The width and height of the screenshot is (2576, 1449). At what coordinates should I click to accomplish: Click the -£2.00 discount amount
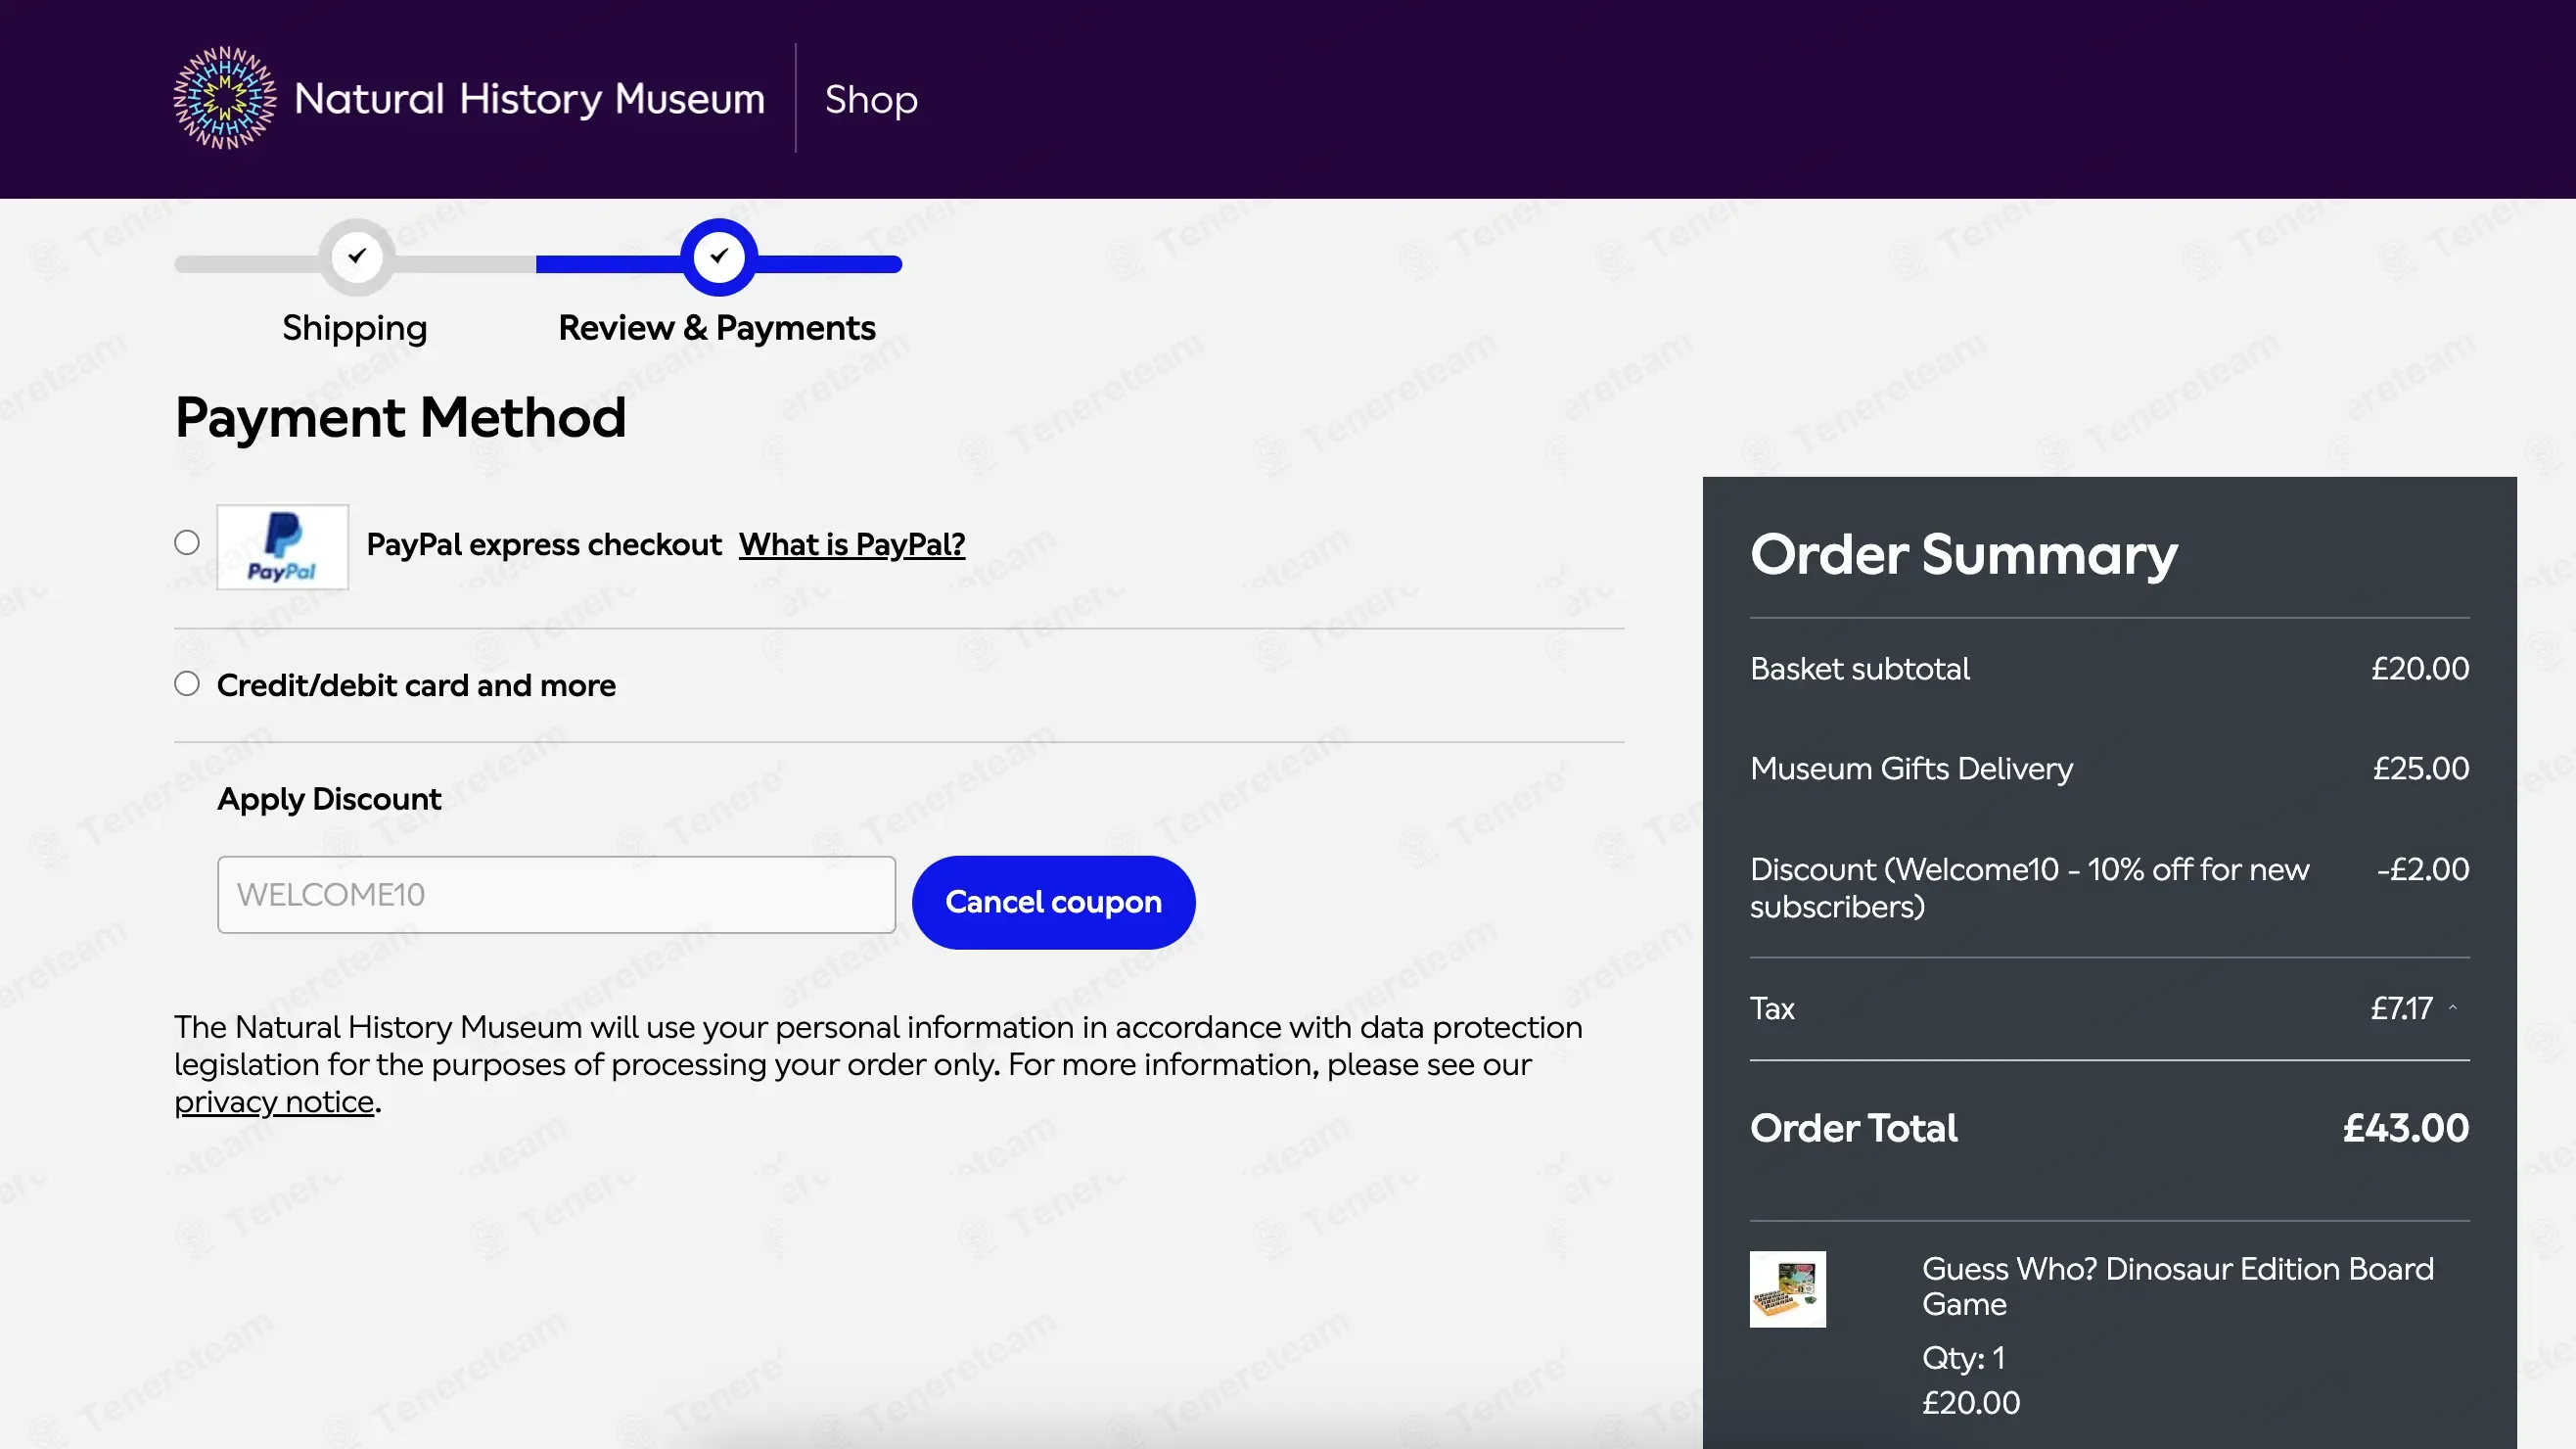coord(2423,869)
